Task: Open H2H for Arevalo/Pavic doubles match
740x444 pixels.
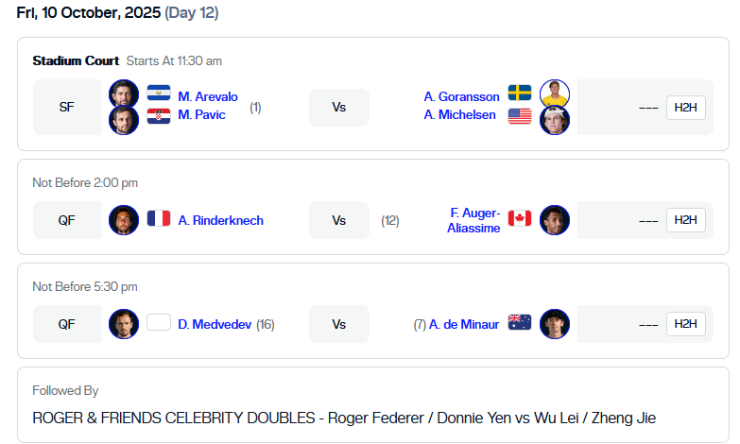Action: (x=685, y=107)
